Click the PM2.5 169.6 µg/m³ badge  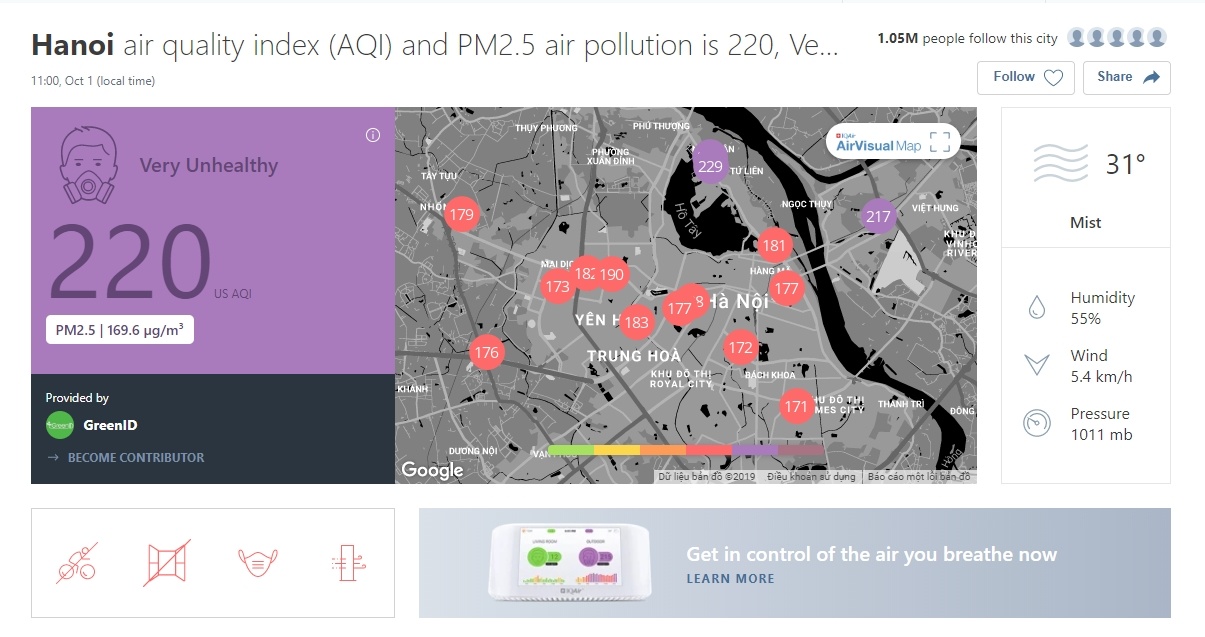120,330
